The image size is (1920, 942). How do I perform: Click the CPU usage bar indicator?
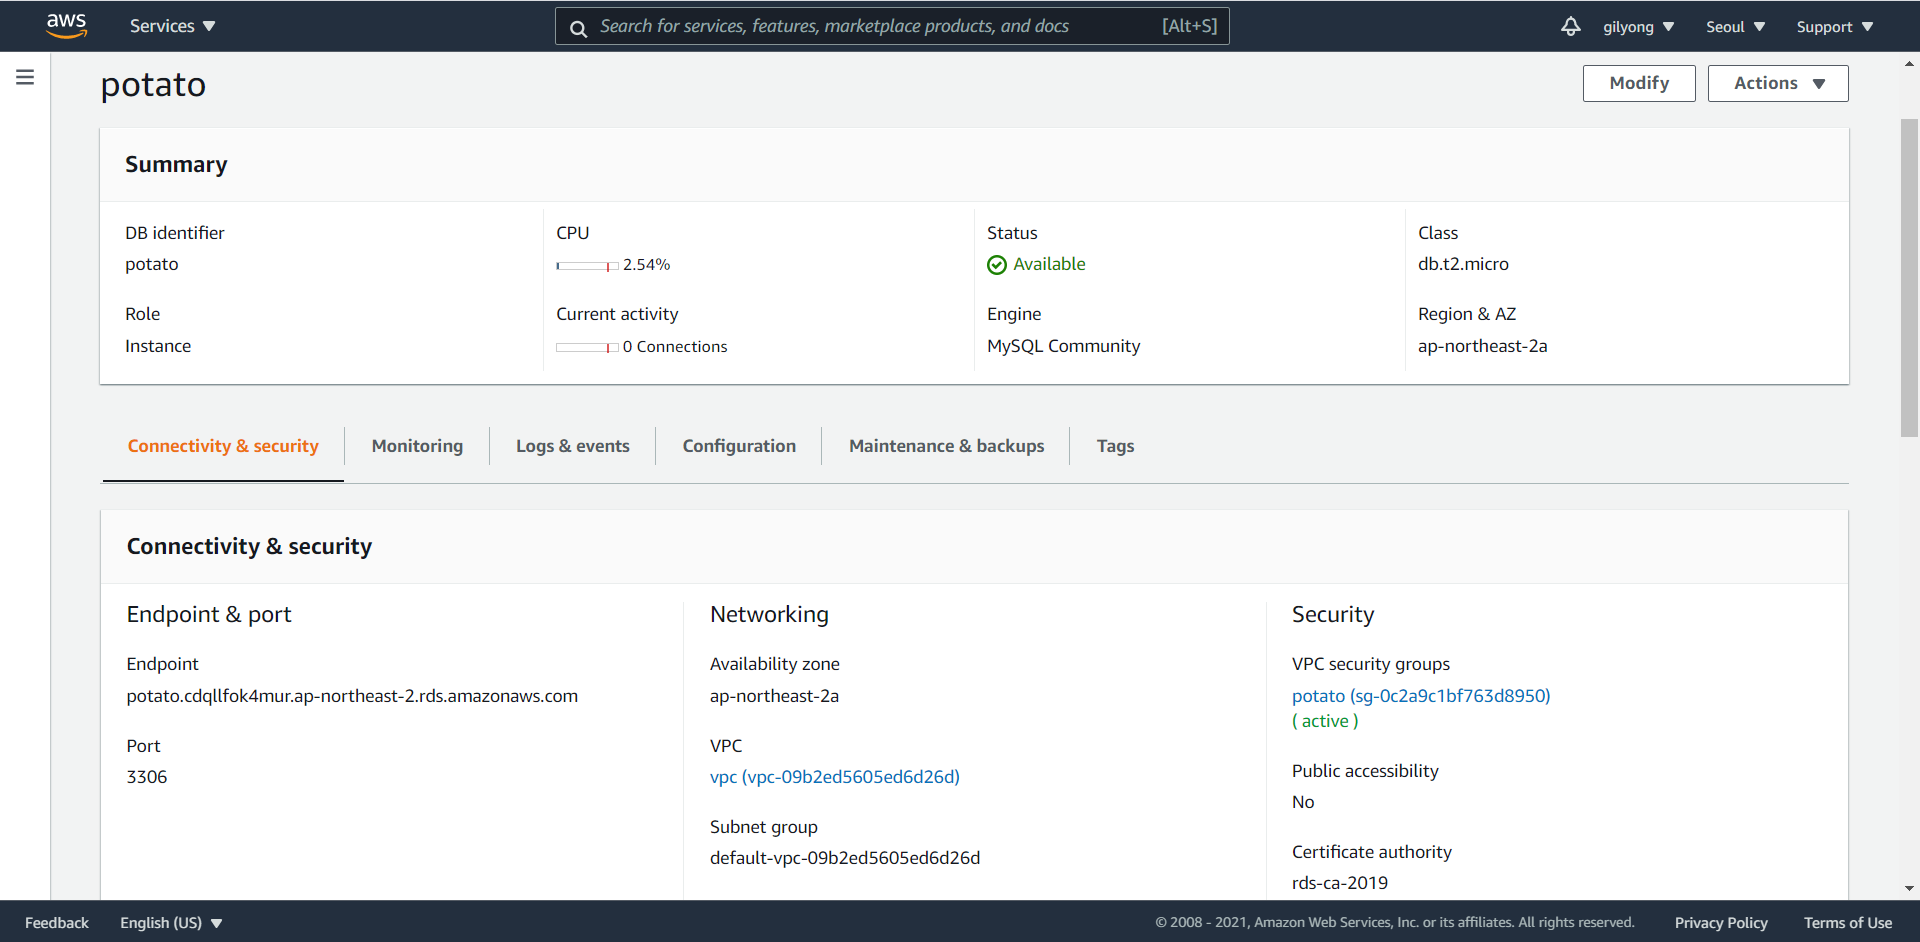(x=587, y=266)
